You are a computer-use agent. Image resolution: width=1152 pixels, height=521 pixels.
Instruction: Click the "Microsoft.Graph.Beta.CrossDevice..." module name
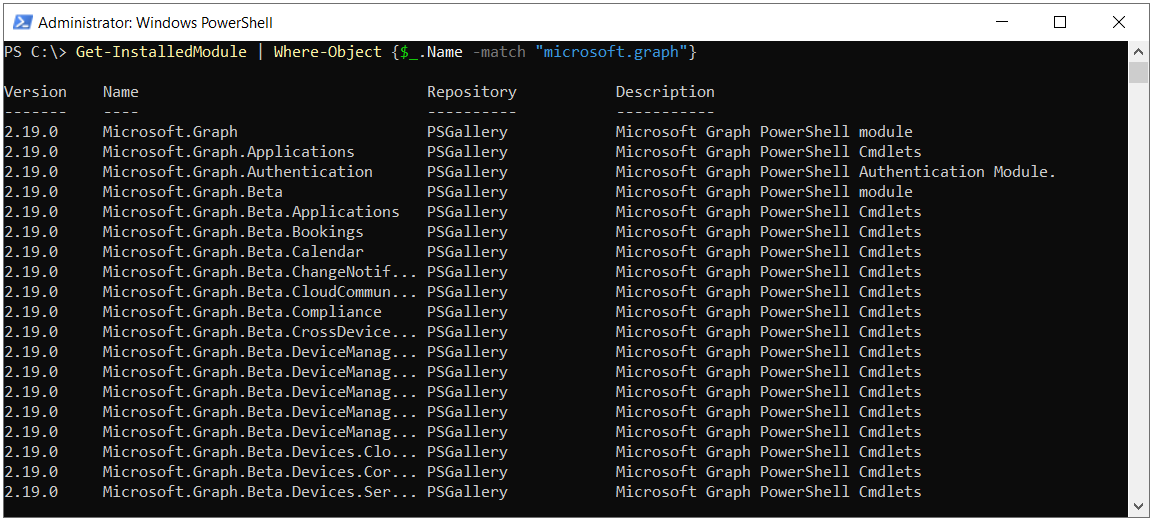(x=260, y=331)
